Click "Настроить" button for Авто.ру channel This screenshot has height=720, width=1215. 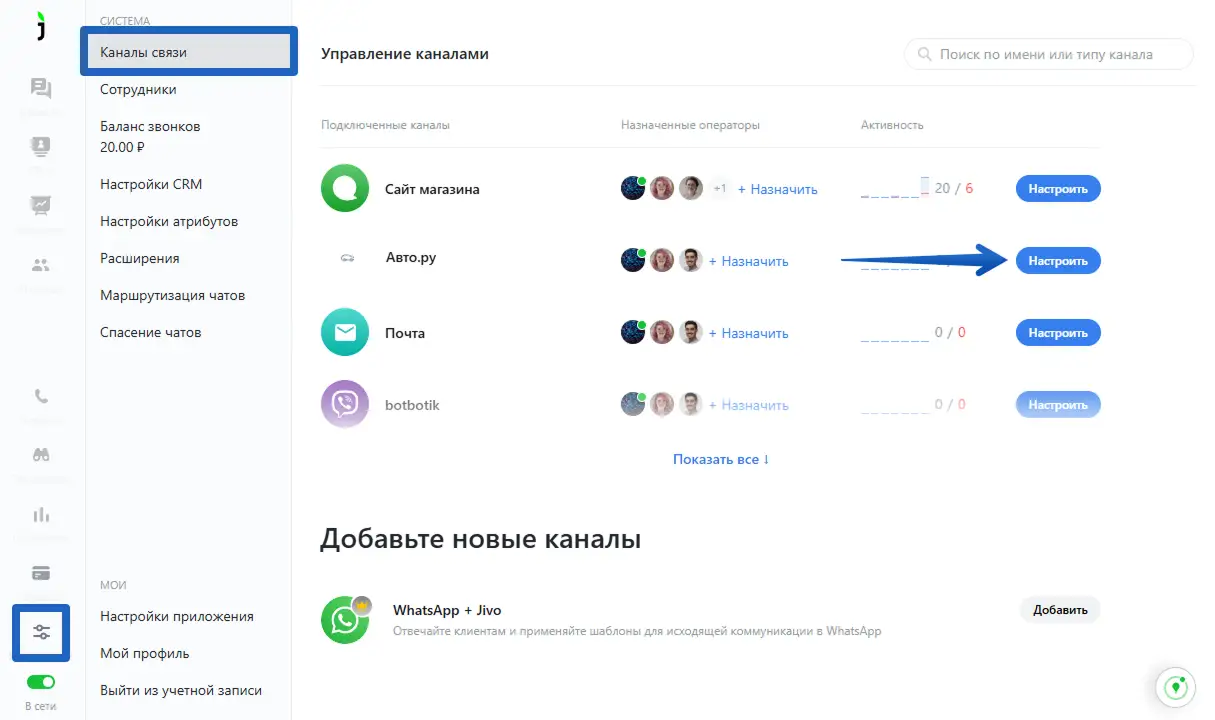(1058, 261)
